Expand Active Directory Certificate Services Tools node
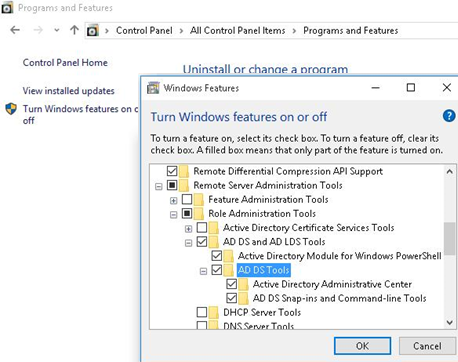 [188, 229]
